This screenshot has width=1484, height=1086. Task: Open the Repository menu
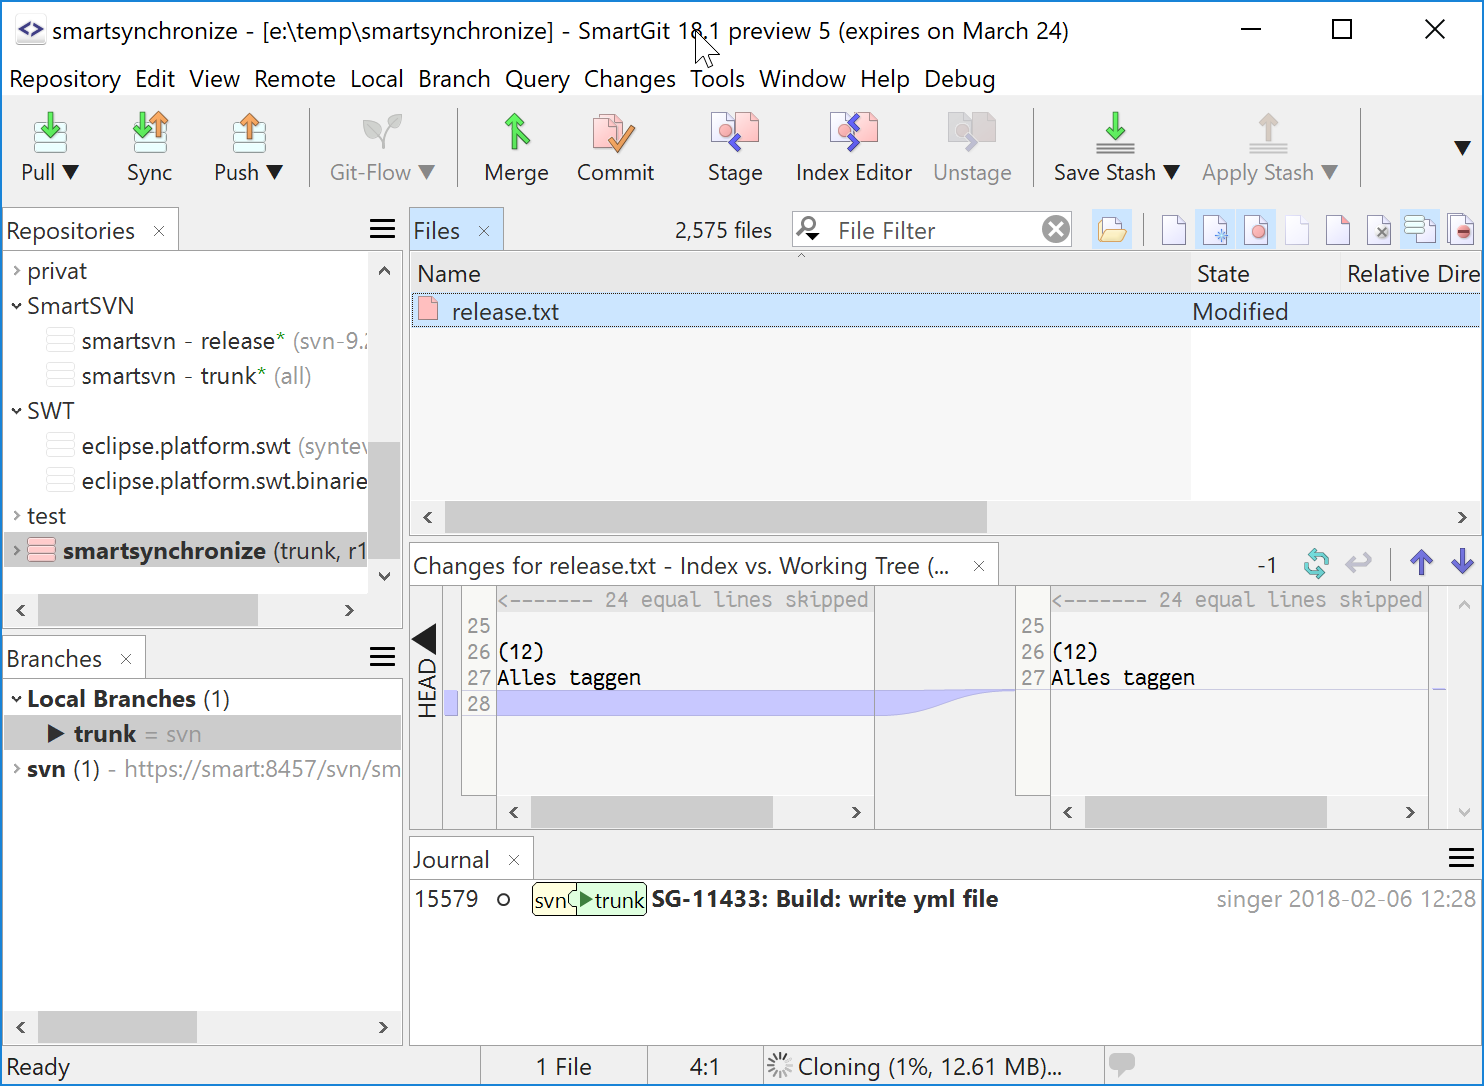[x=65, y=79]
